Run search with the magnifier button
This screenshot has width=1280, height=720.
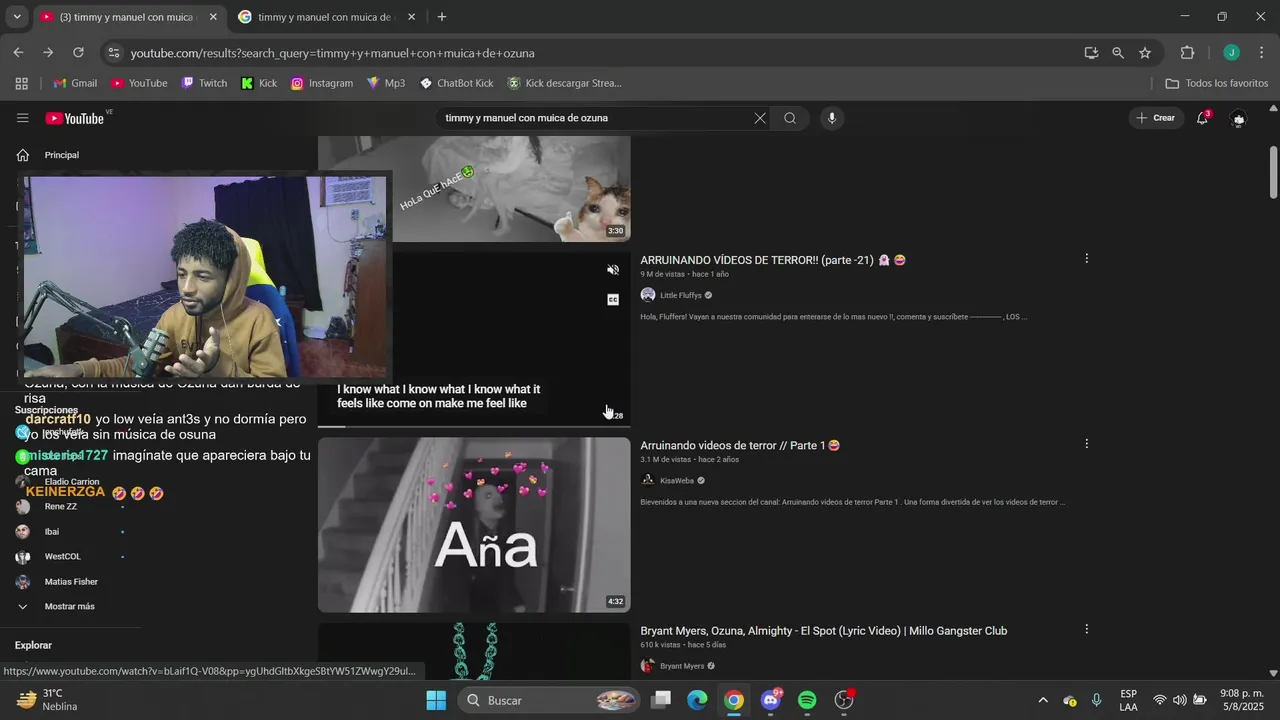click(790, 118)
